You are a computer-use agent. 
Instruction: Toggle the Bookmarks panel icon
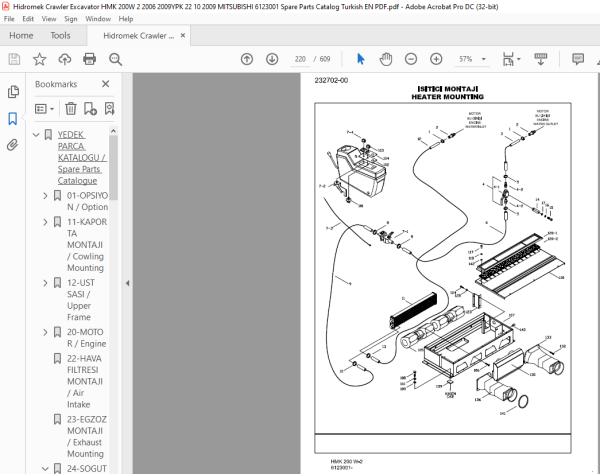13,119
